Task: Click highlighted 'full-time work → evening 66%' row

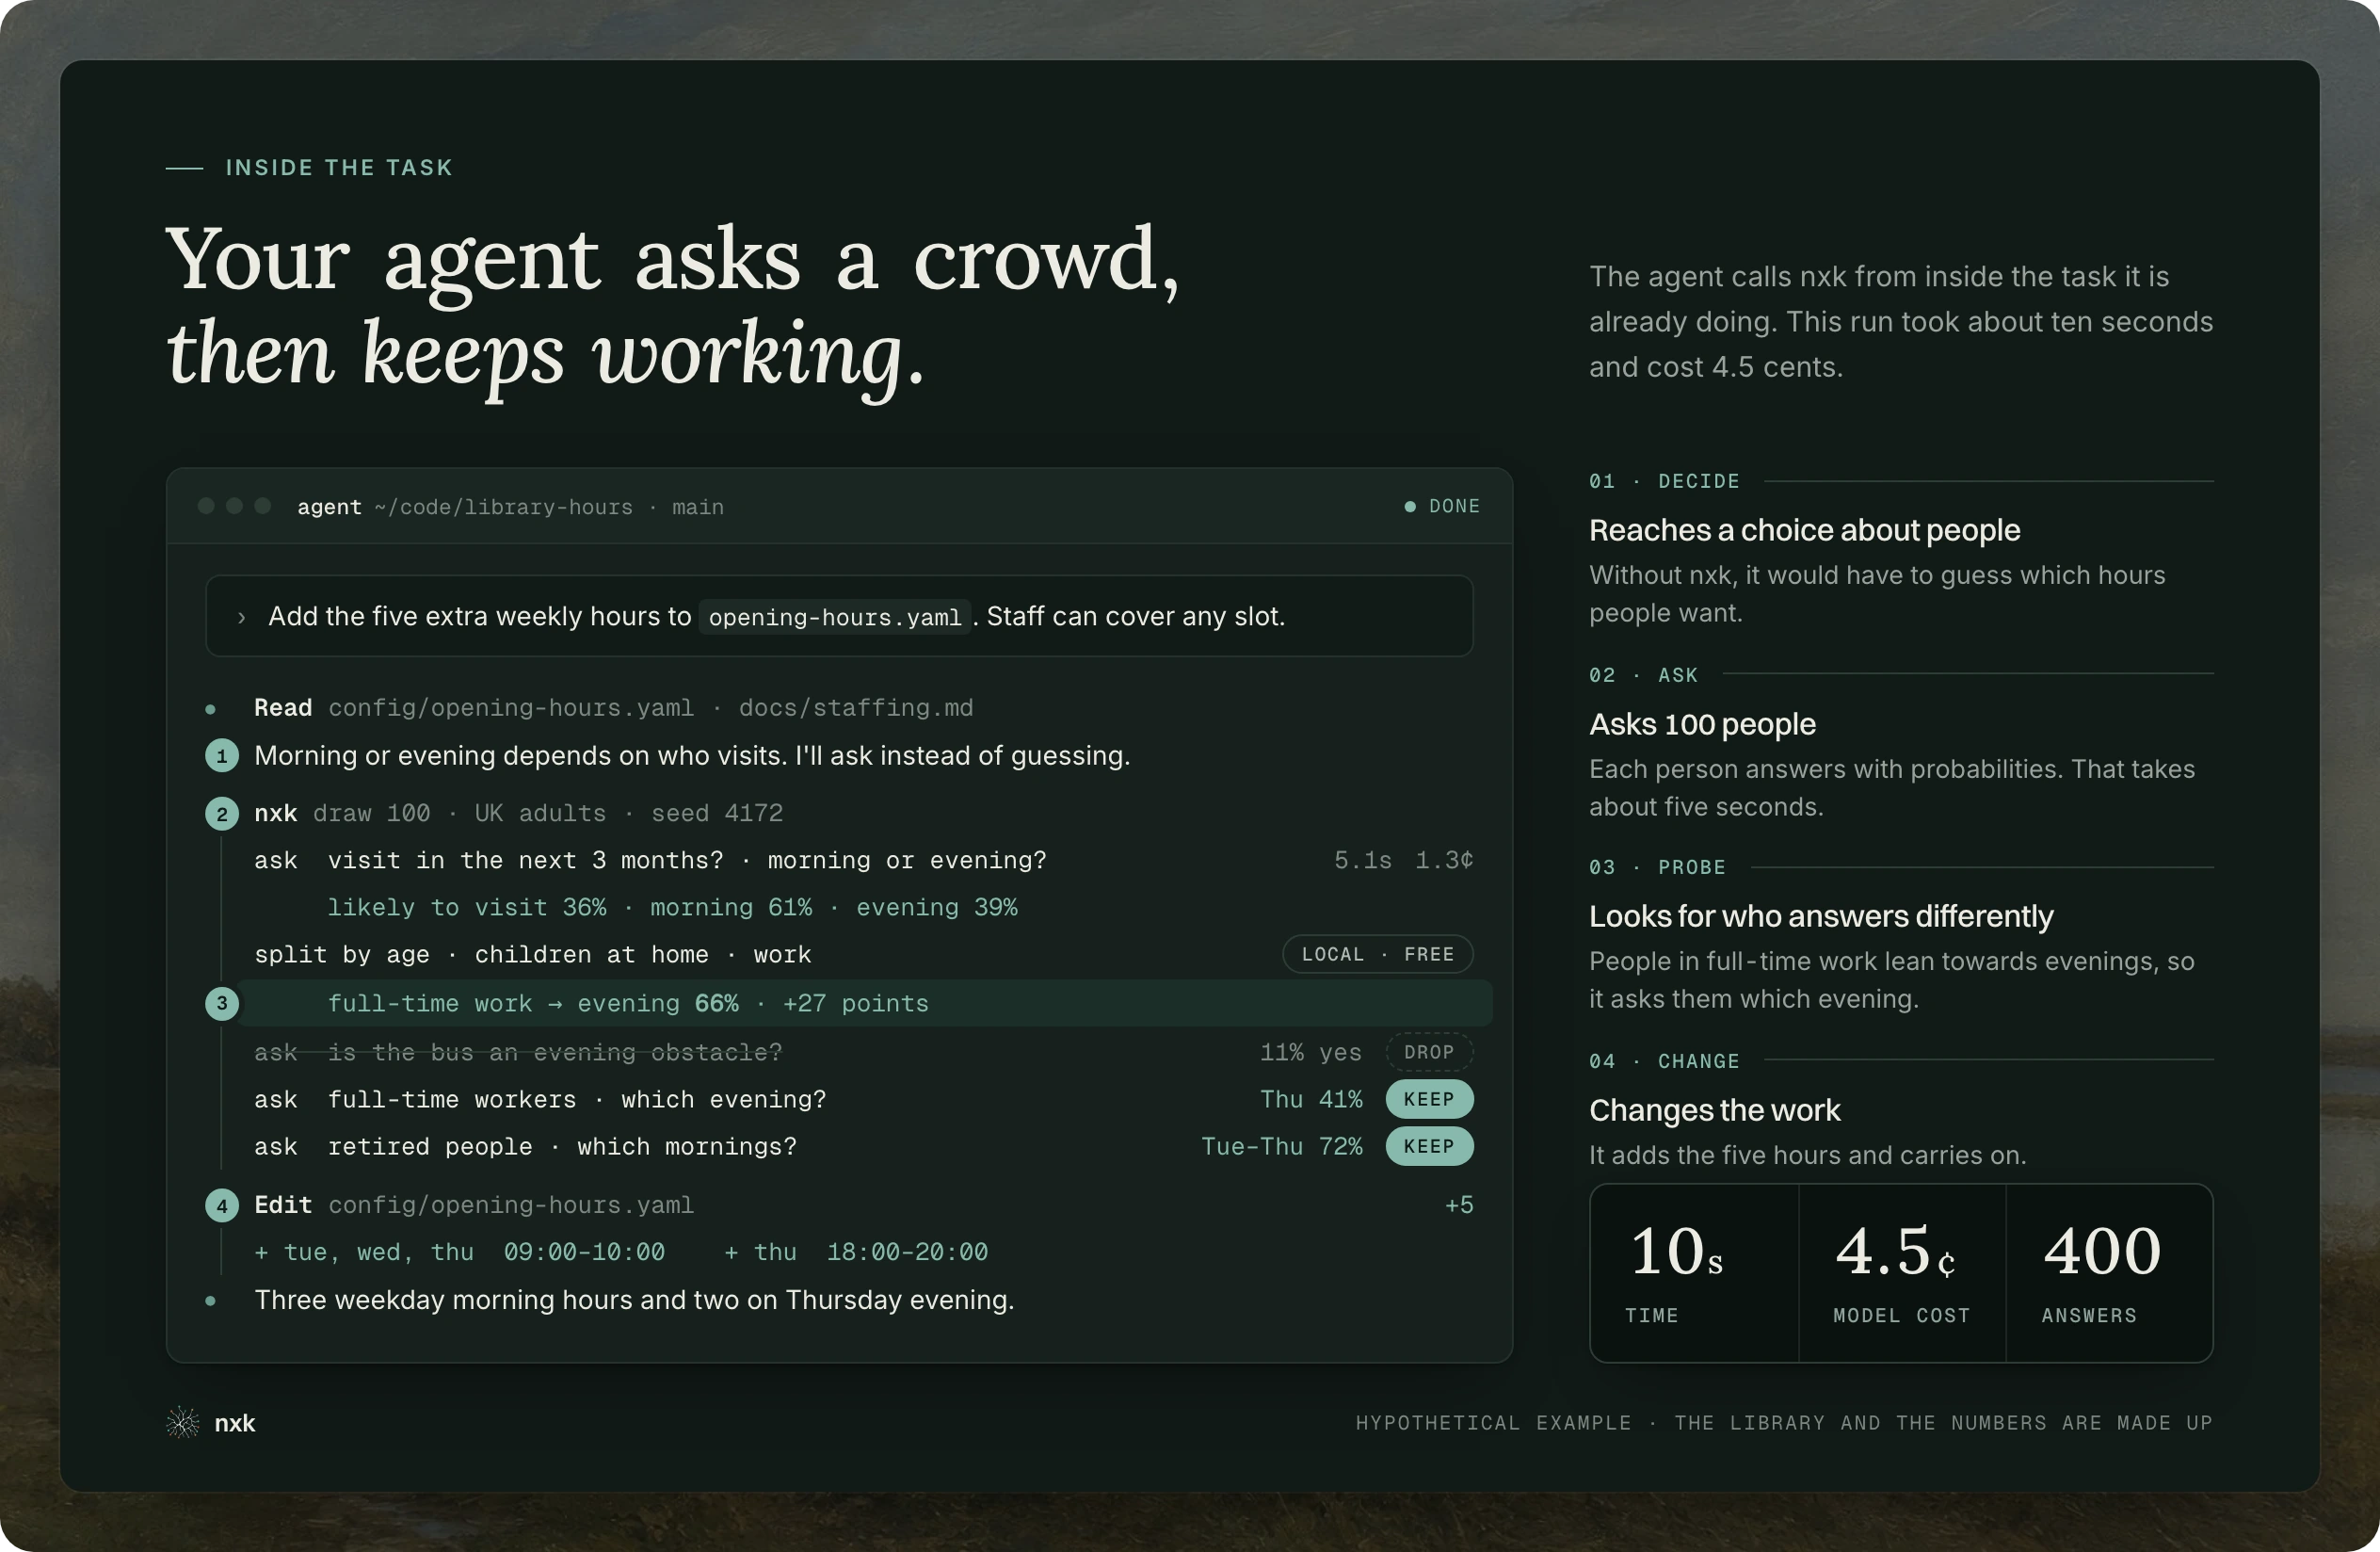Action: pyautogui.click(x=864, y=1003)
